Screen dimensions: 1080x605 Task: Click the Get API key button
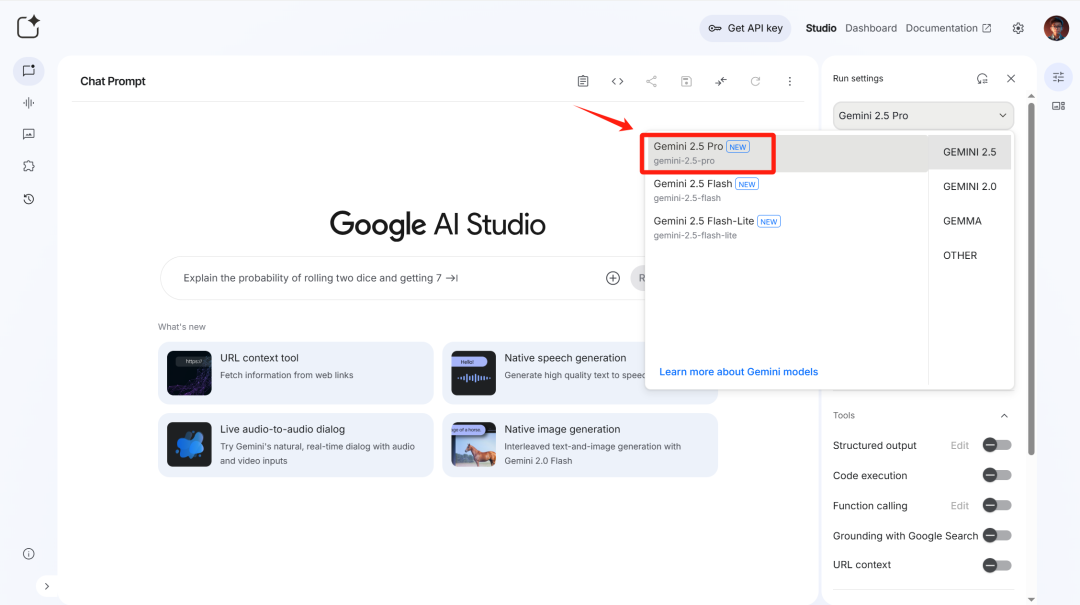(x=745, y=28)
